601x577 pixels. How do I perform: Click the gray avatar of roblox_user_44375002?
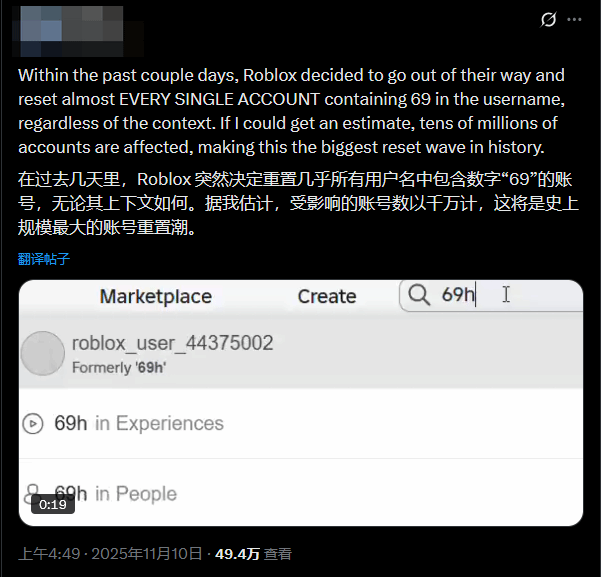(43, 353)
